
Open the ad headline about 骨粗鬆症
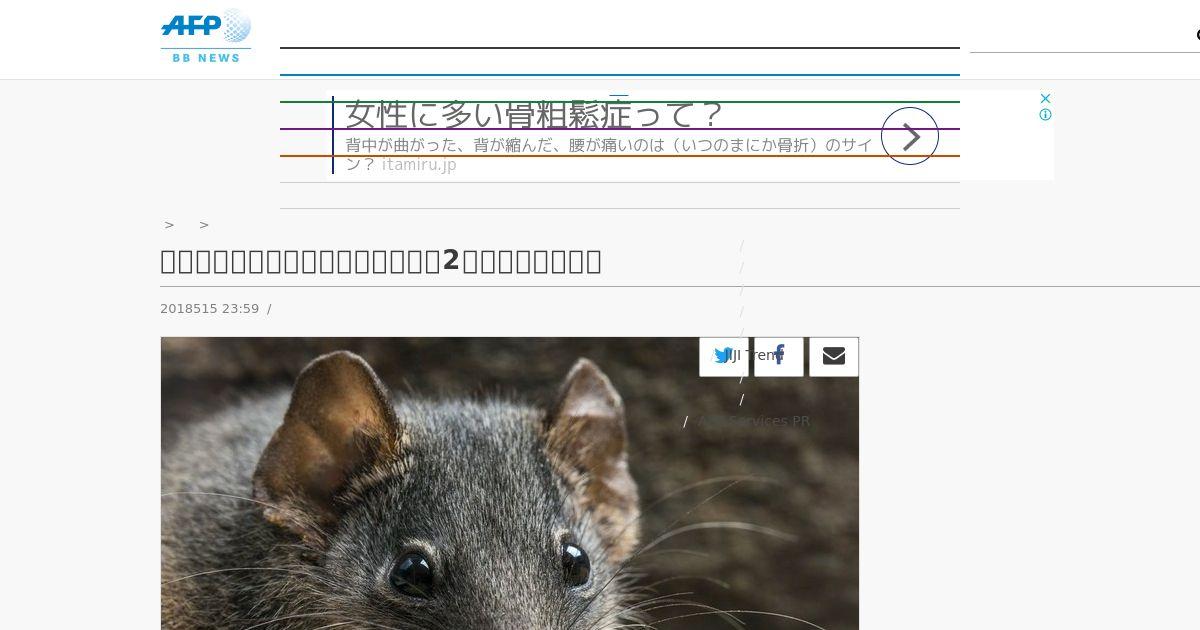tap(533, 115)
